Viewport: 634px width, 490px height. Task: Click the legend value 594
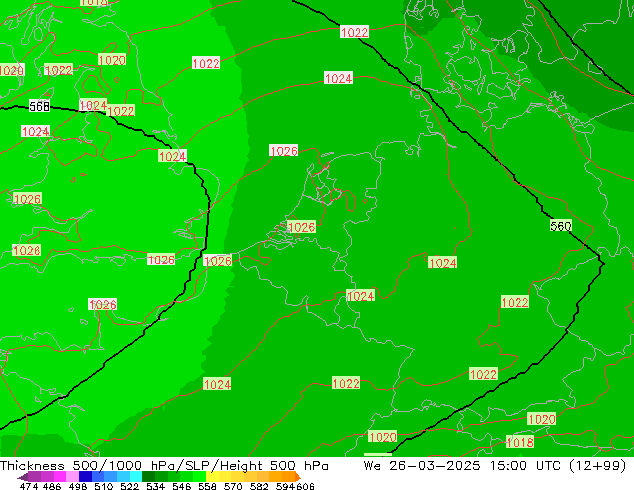pos(285,486)
